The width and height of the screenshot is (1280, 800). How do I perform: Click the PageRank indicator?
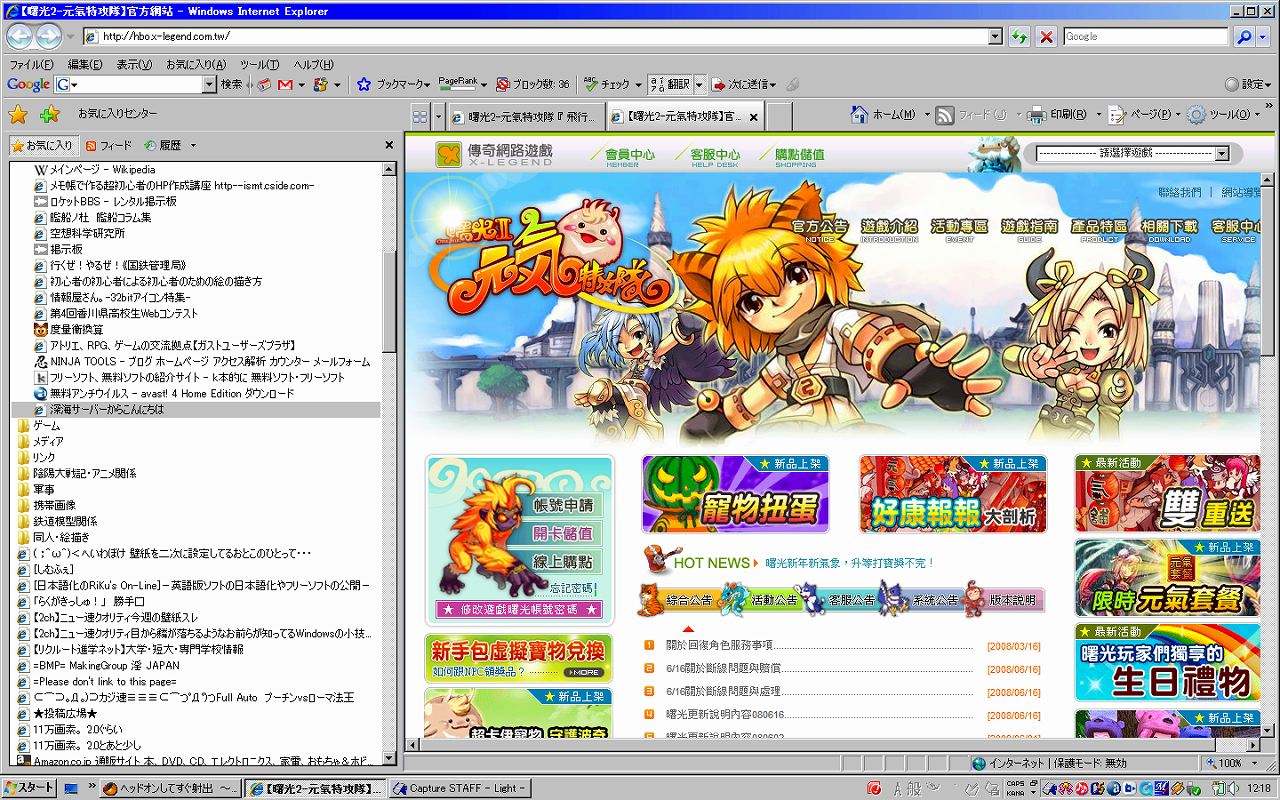coord(458,84)
